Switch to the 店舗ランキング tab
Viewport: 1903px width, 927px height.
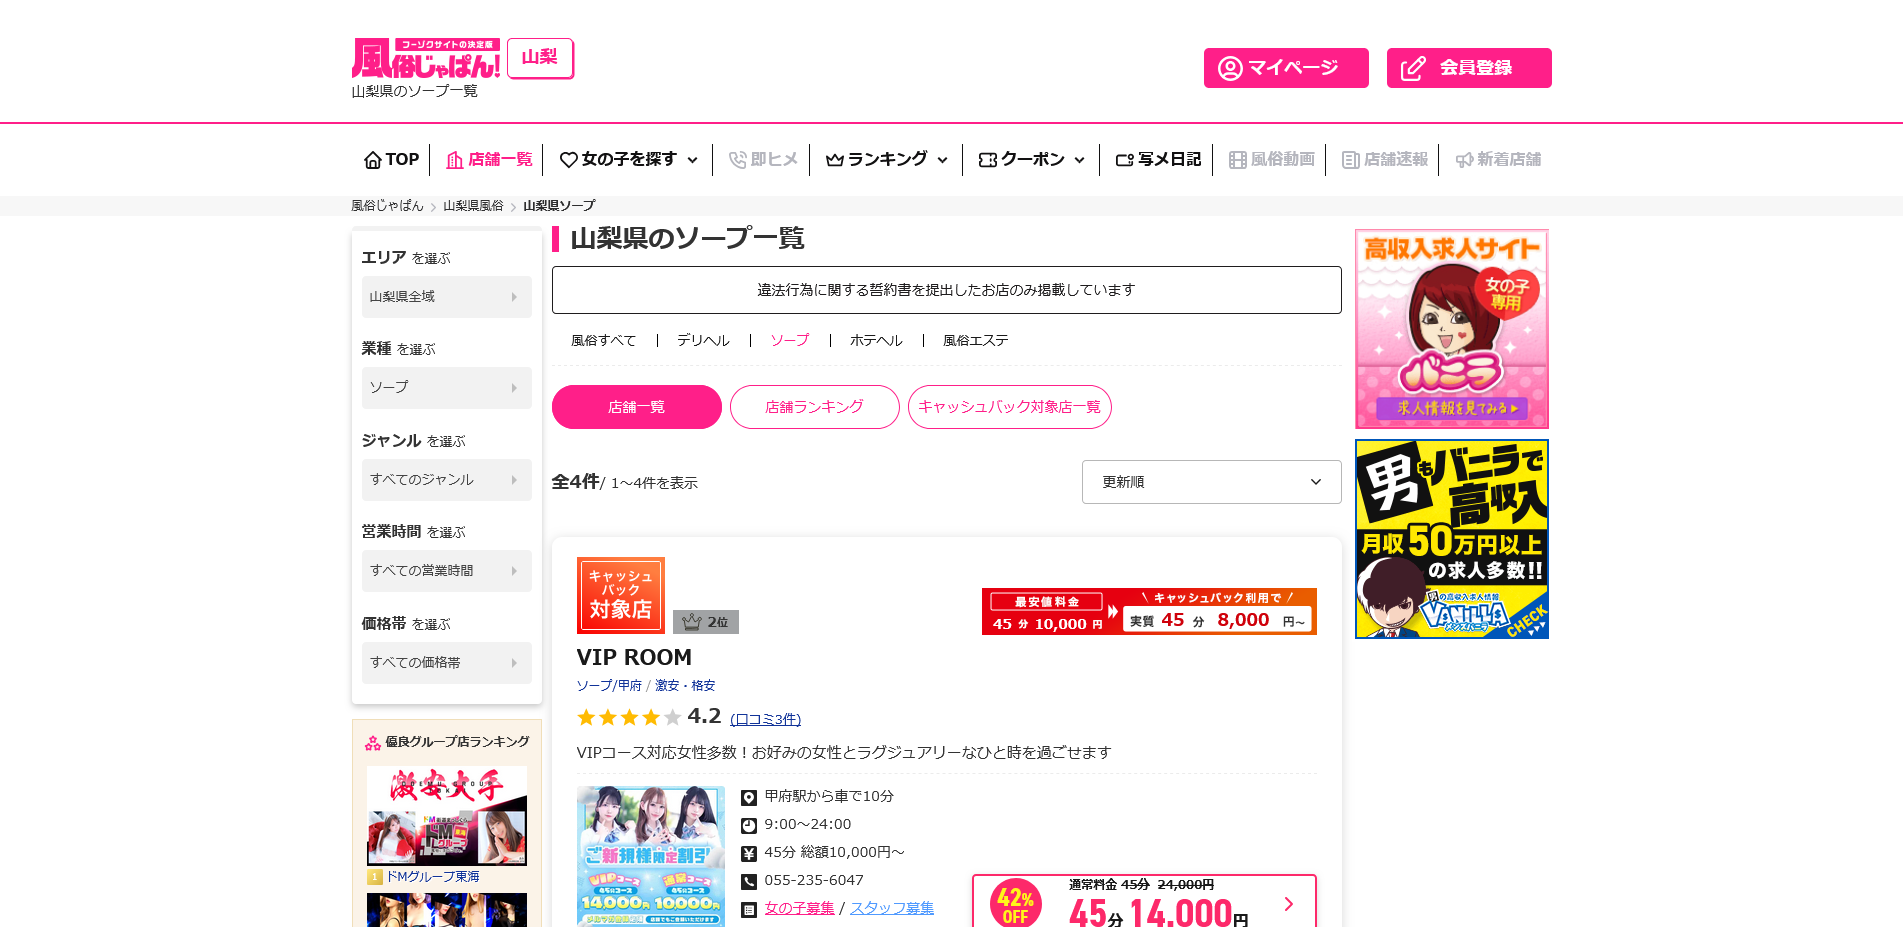pos(814,407)
